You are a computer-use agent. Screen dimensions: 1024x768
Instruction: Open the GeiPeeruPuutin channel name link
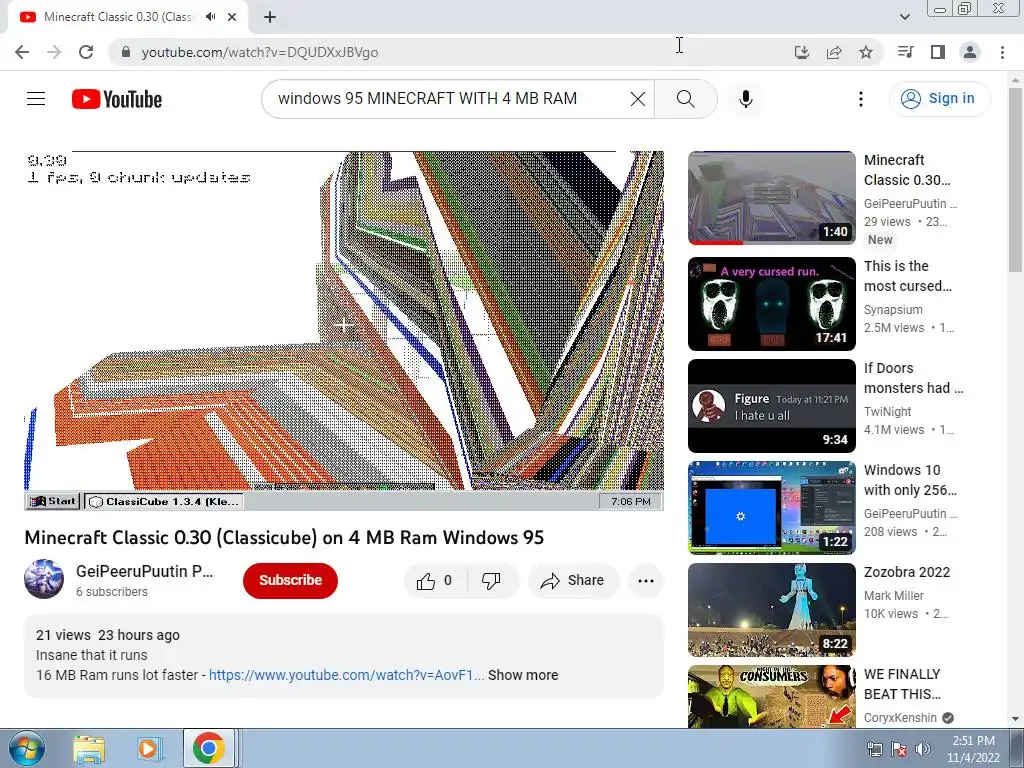click(144, 571)
